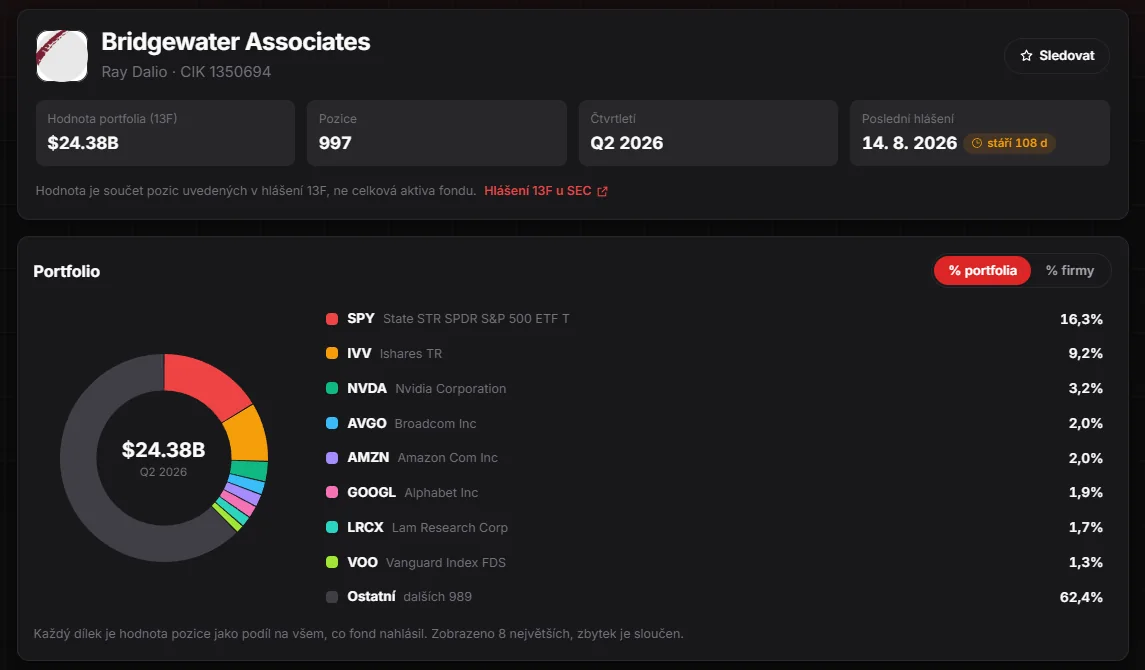This screenshot has width=1145, height=670.
Task: Click the stáří 108 d badge
Action: (1009, 143)
